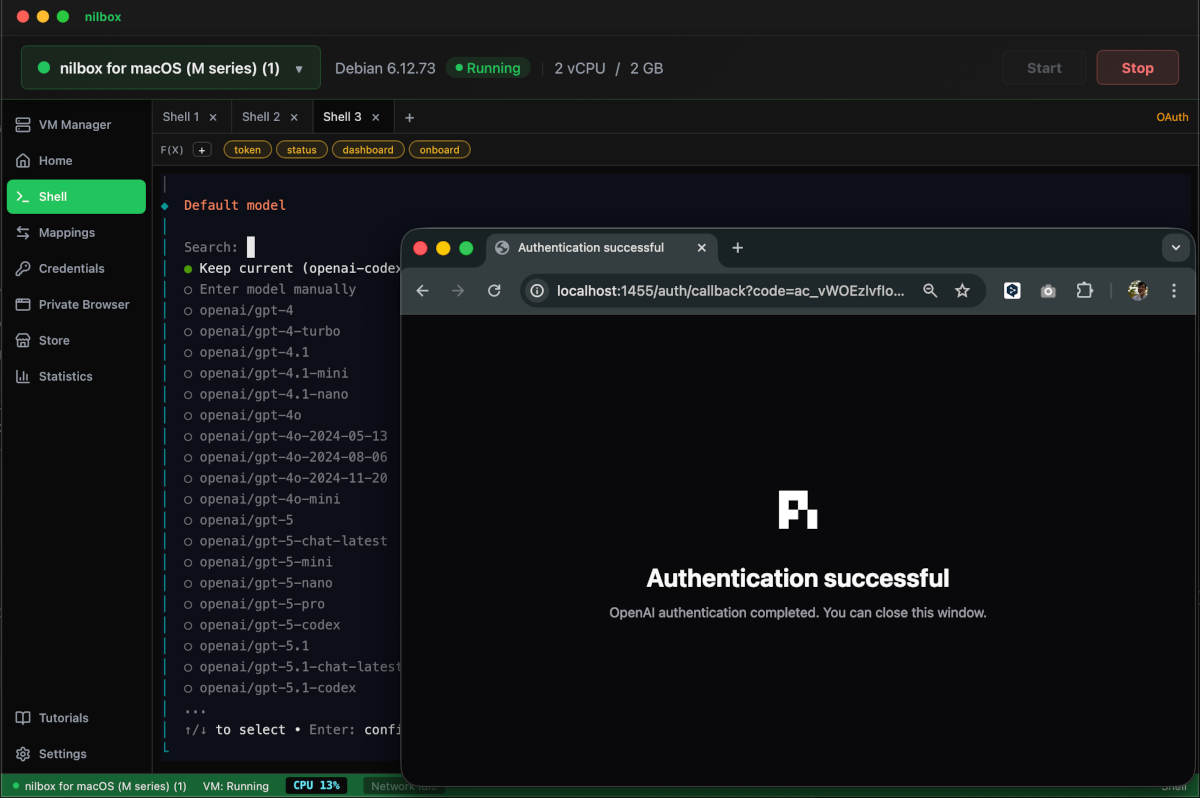Screen dimensions: 1200x798
Task: Switch to the Shell 2 tab
Action: [261, 116]
